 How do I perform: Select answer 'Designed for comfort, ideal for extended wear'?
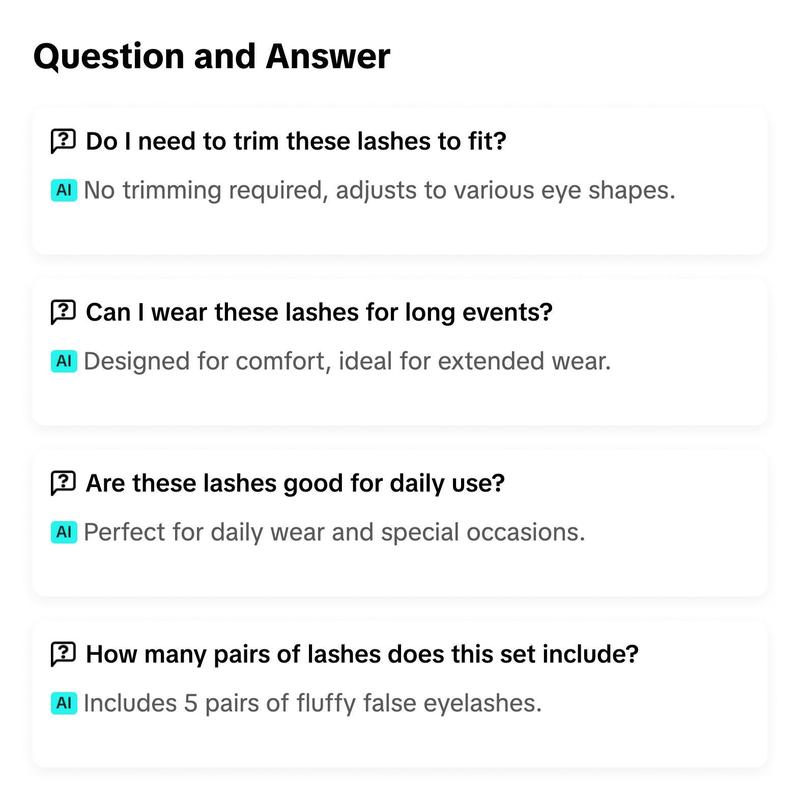[347, 361]
